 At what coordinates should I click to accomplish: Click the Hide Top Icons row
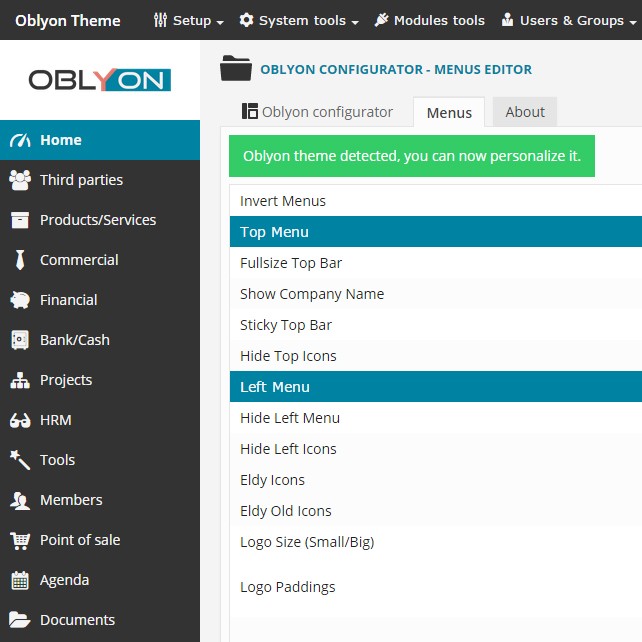pyautogui.click(x=436, y=356)
